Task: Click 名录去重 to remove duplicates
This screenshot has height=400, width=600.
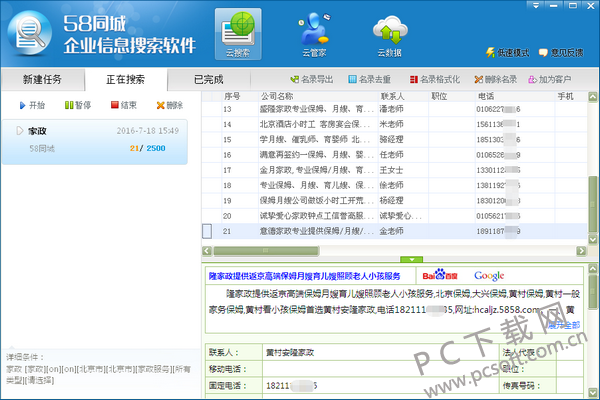Action: tap(370, 79)
